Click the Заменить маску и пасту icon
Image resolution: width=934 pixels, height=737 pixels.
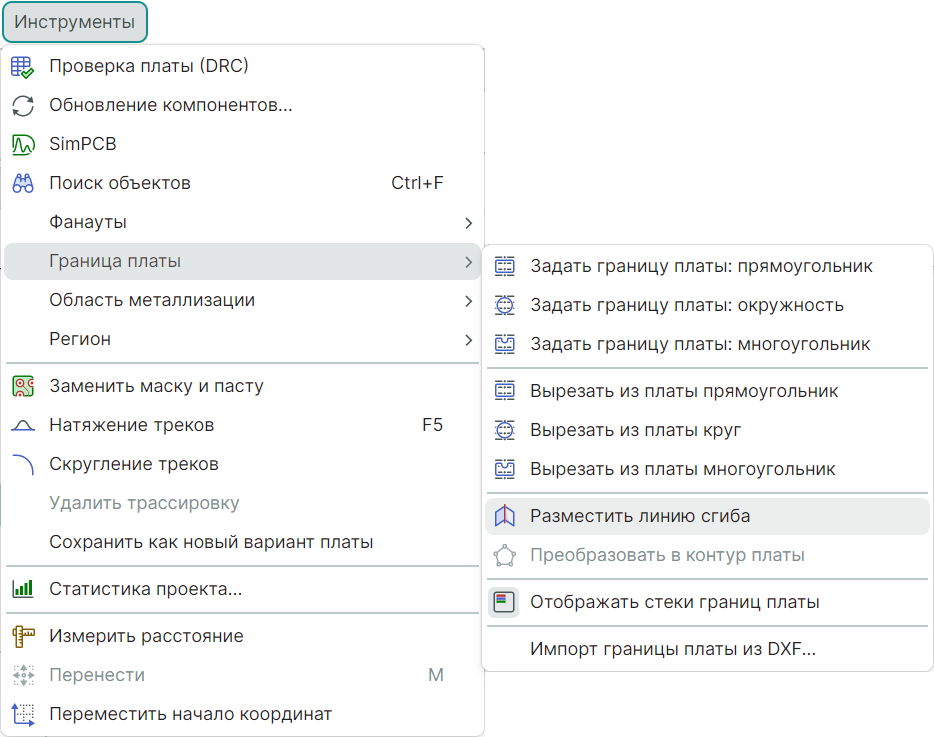pos(22,386)
